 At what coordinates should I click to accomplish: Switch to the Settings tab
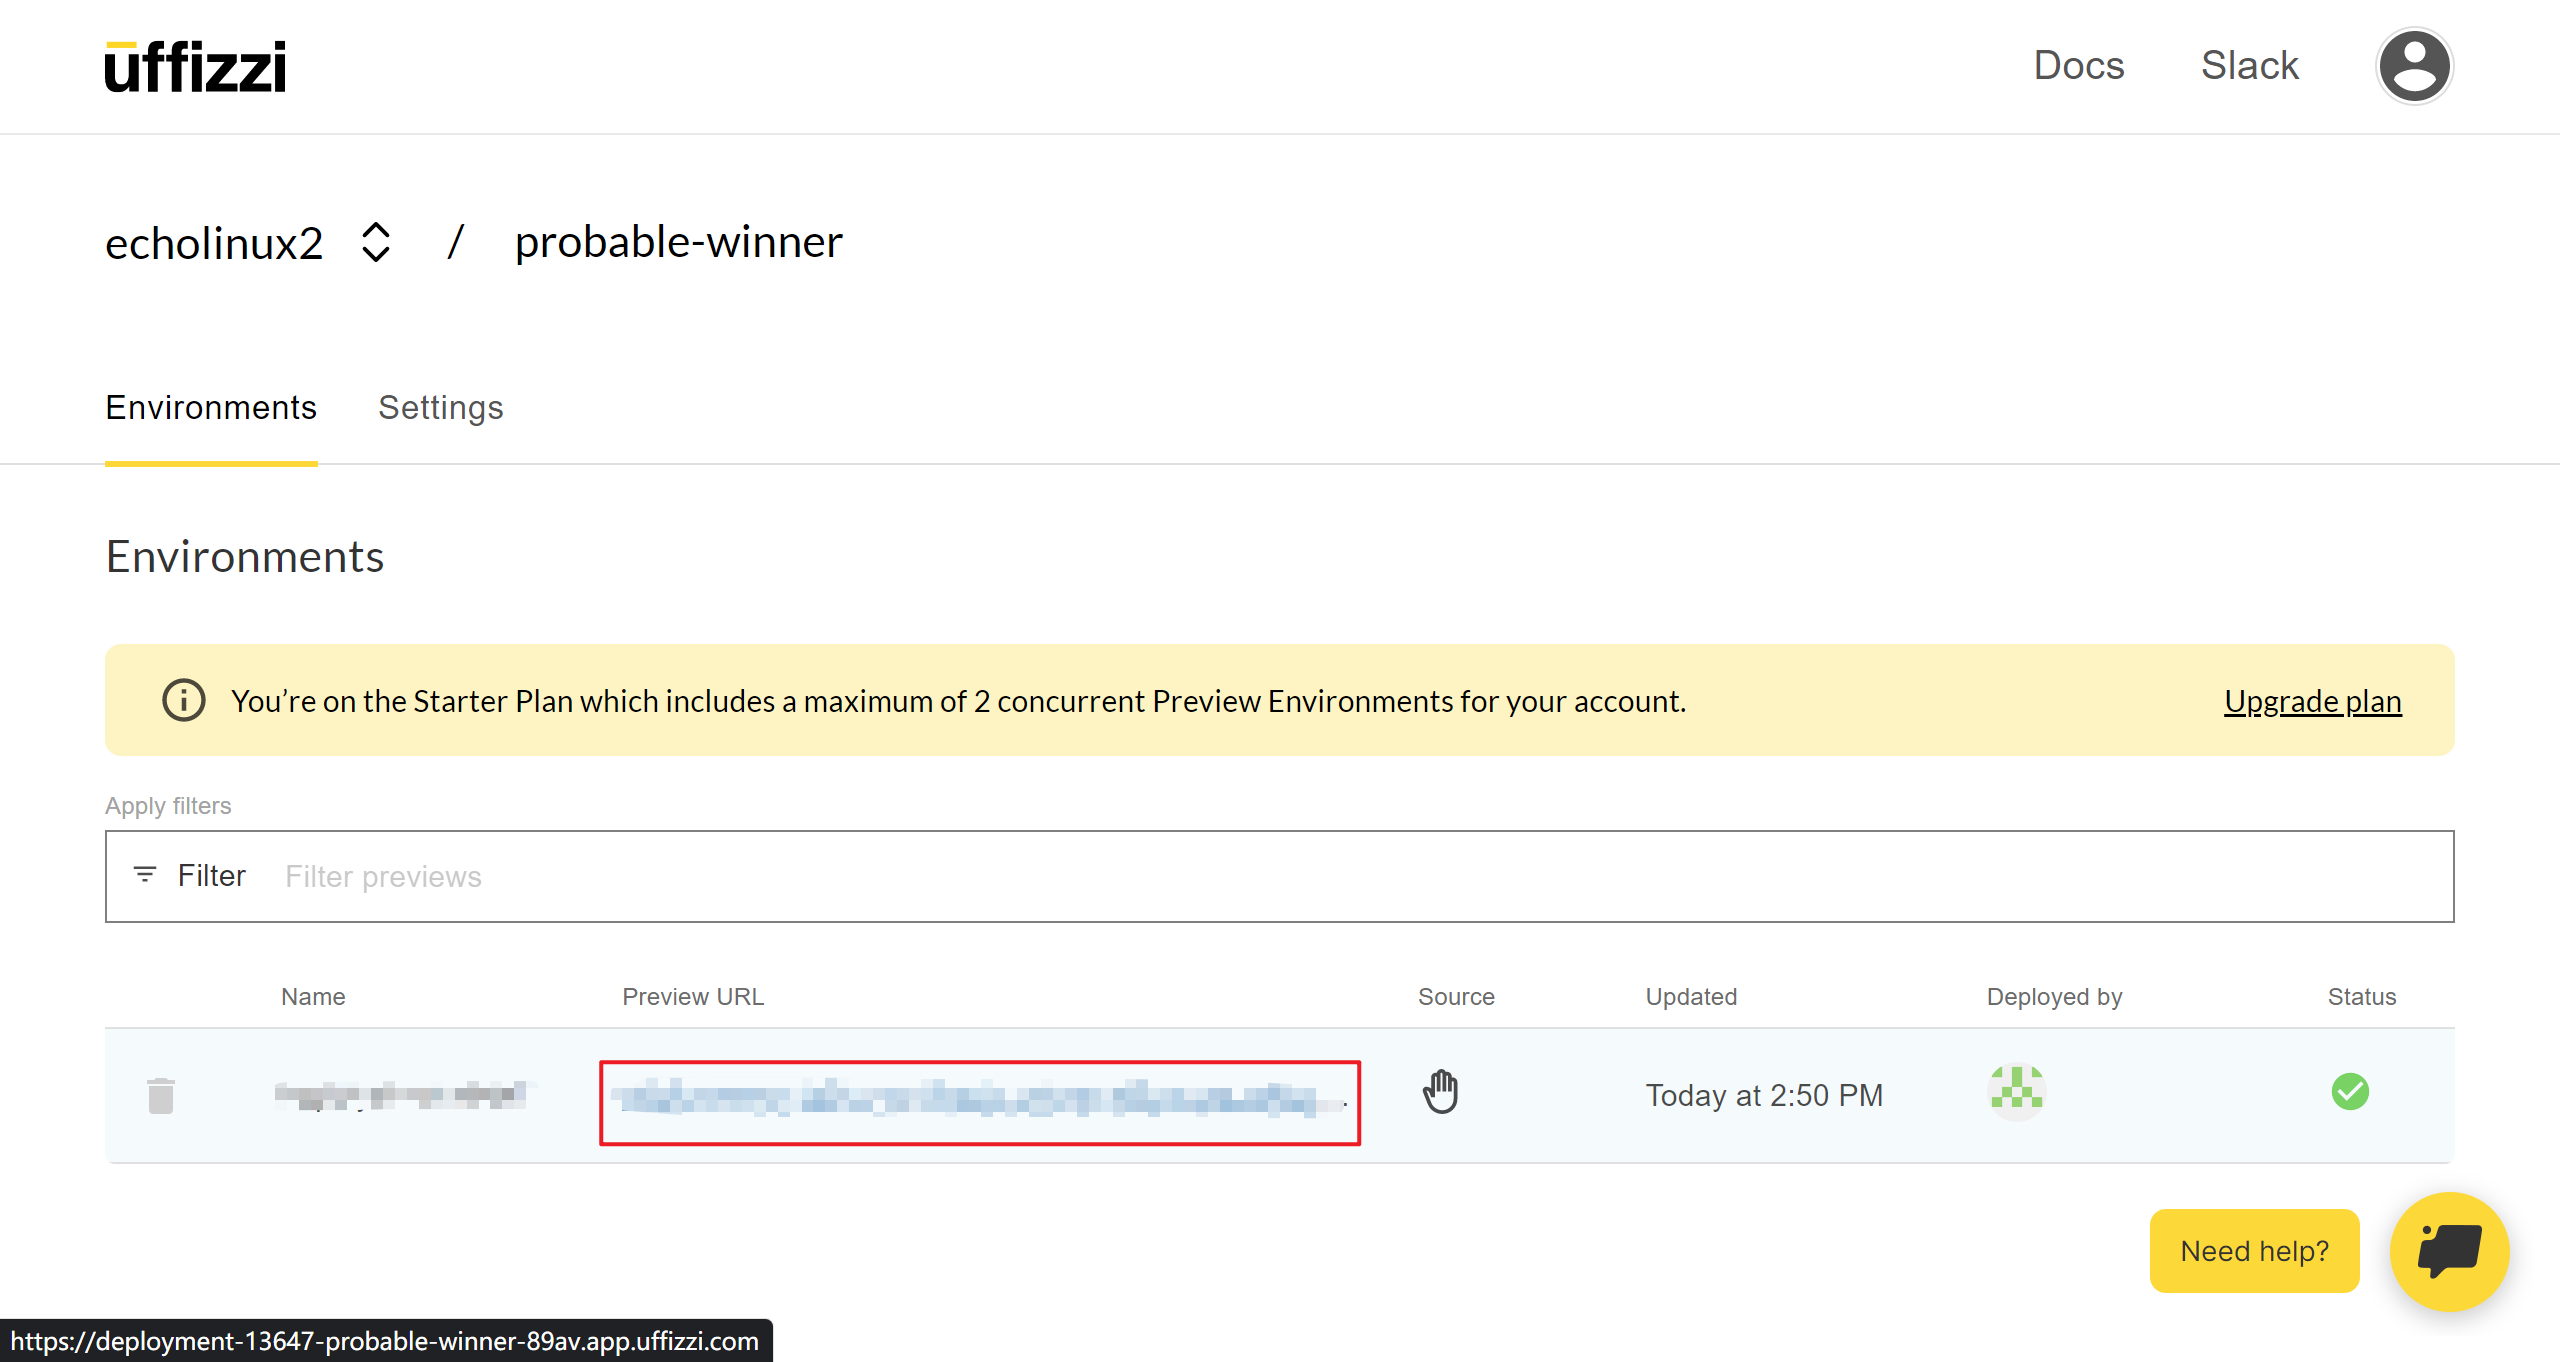coord(440,408)
